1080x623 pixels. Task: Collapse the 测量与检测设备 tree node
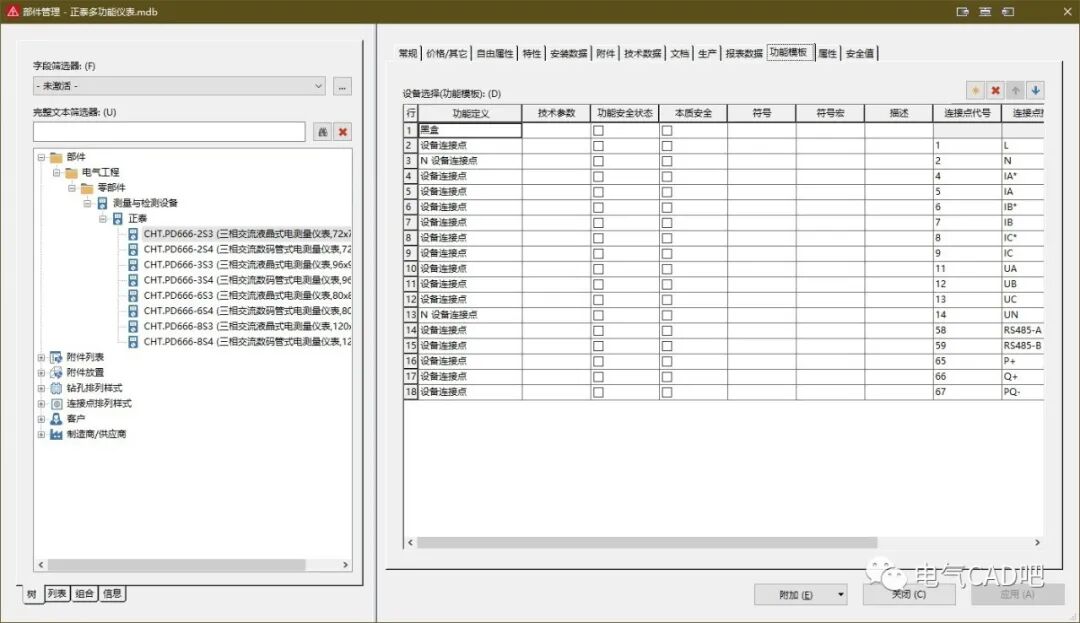click(x=87, y=203)
